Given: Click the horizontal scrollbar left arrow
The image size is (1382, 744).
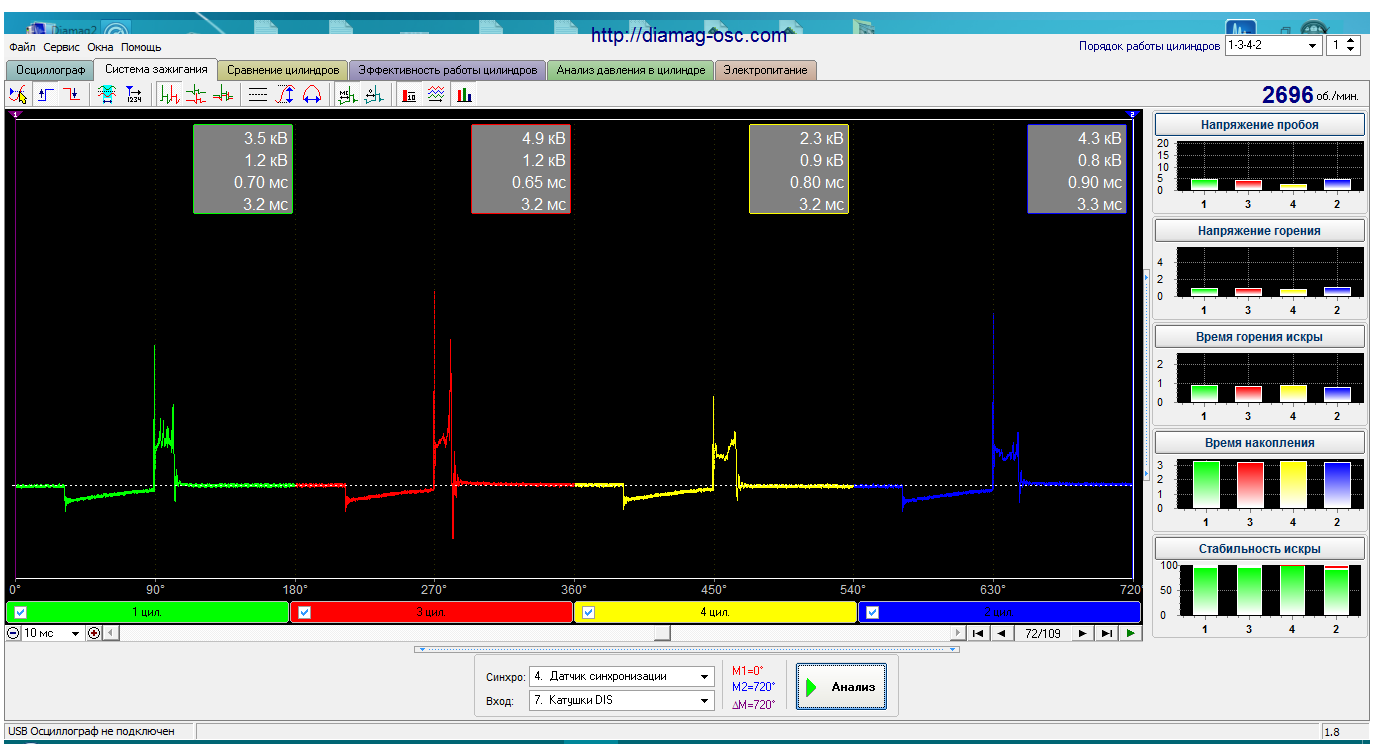Looking at the screenshot, I should click(110, 633).
